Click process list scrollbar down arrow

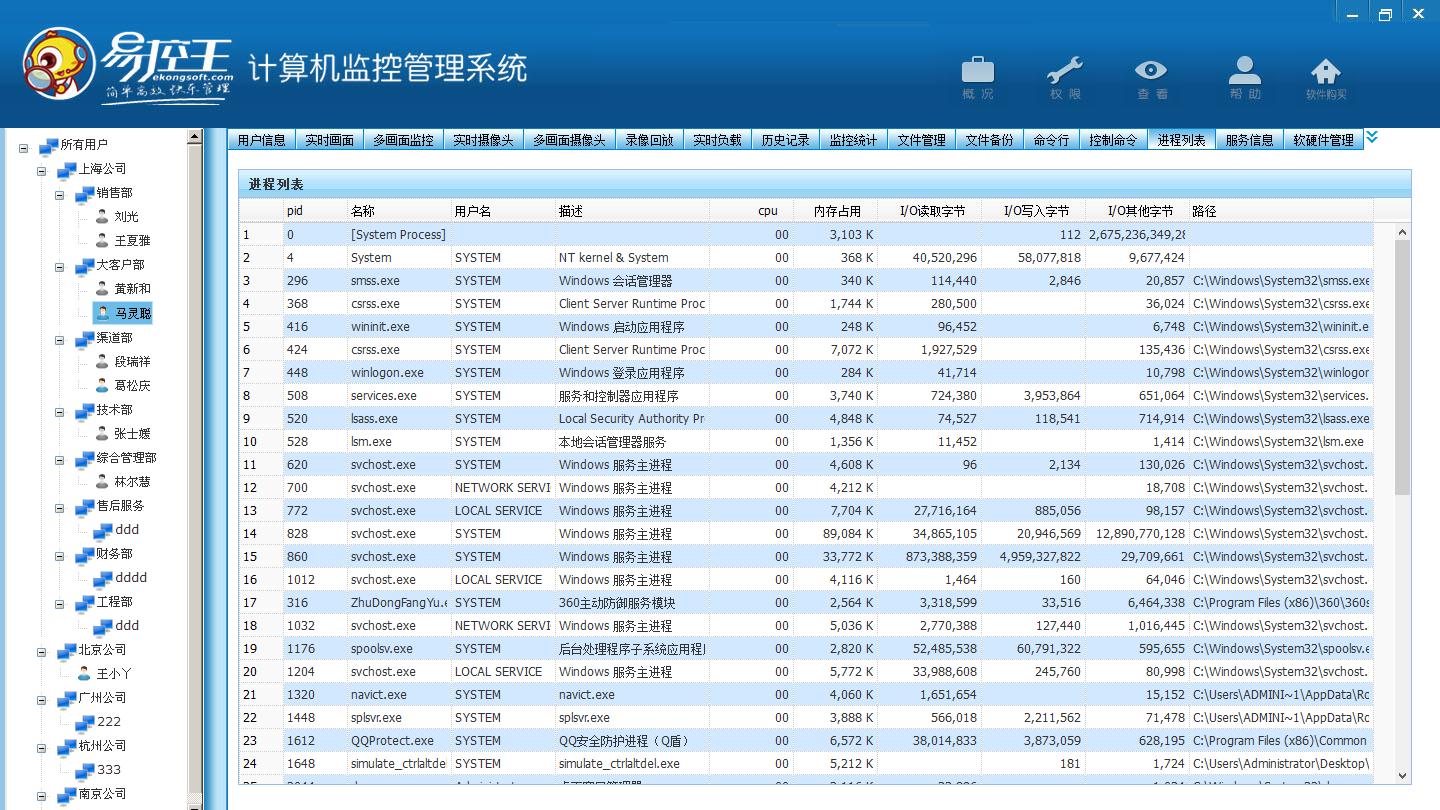[1402, 775]
